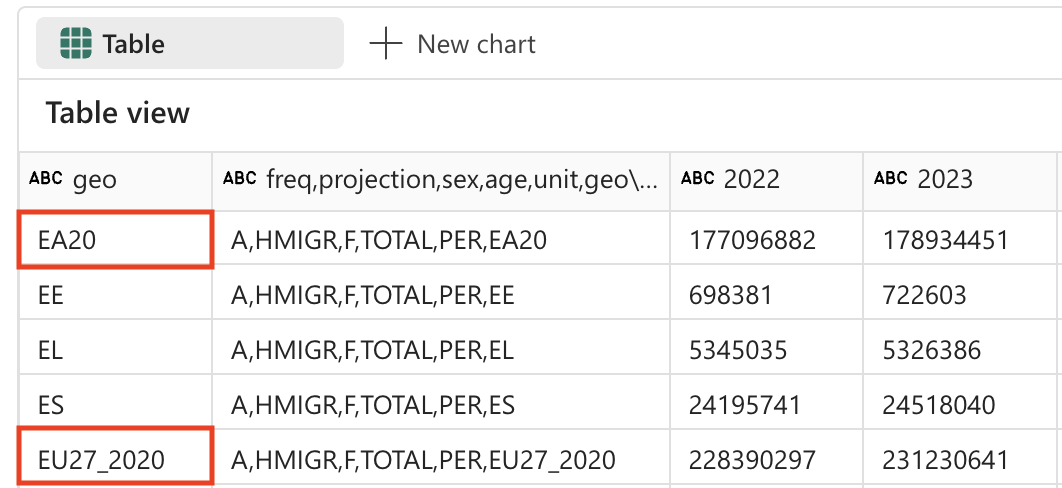This screenshot has height=488, width=1062.
Task: Click cell A,HMIGR,F,TOTAL,PER,EE
Action: point(441,294)
